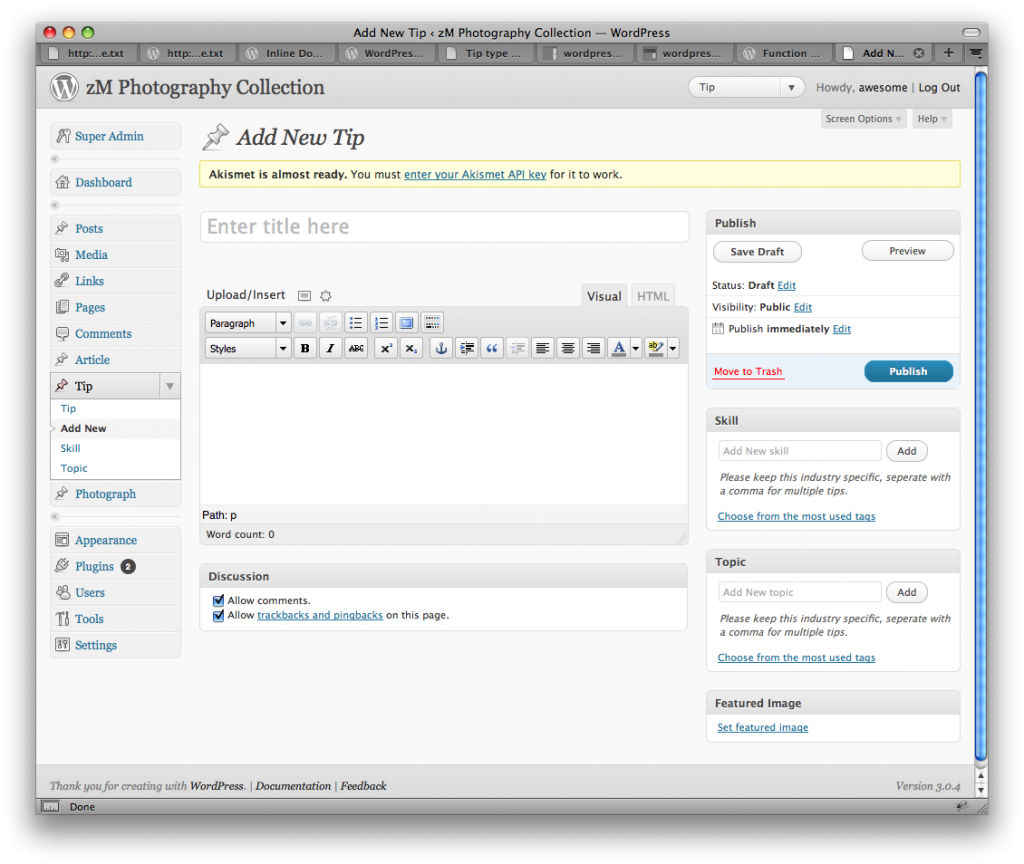The height and width of the screenshot is (864, 1024).
Task: Click enter your Akismet API key link
Action: (475, 174)
